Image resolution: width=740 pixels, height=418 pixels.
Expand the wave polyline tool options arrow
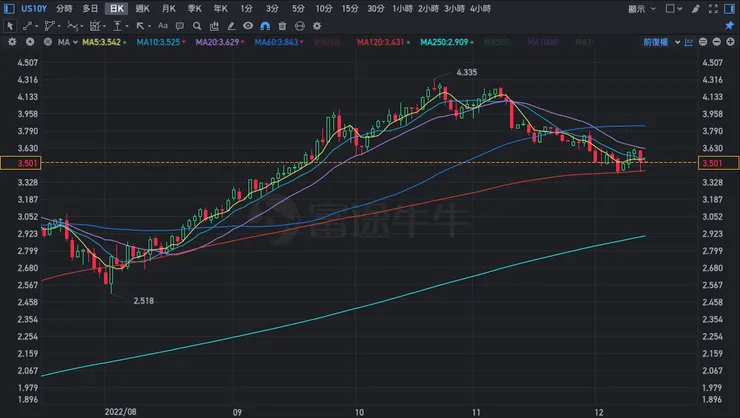tap(82, 26)
